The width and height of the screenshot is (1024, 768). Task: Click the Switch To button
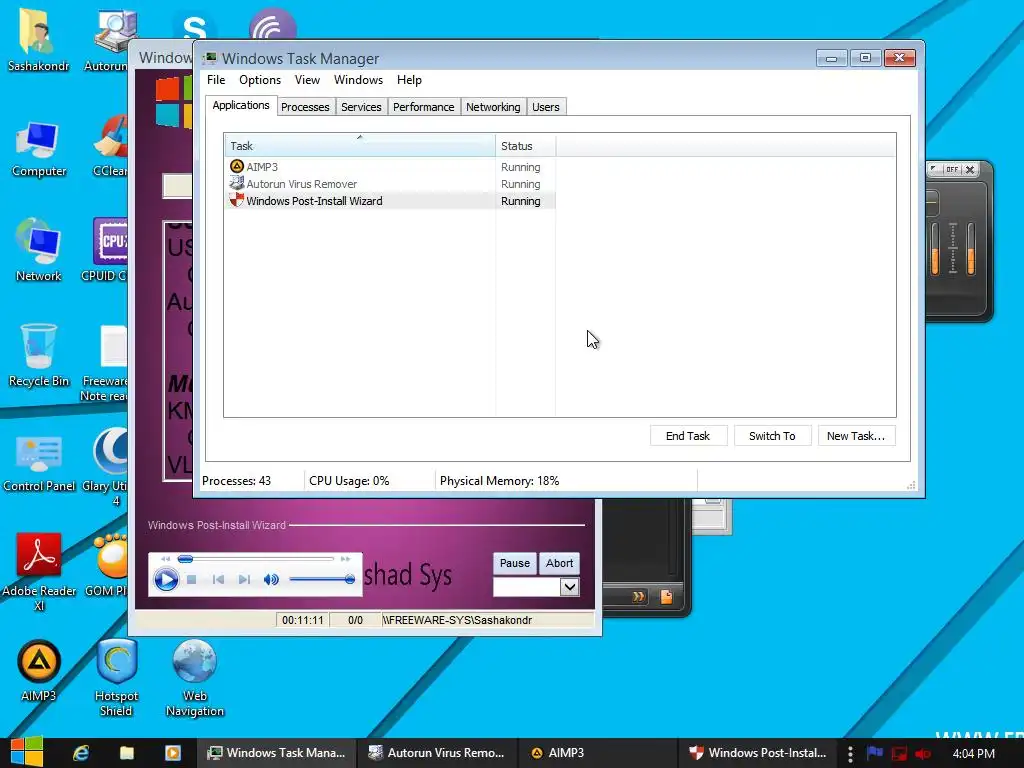pos(772,436)
